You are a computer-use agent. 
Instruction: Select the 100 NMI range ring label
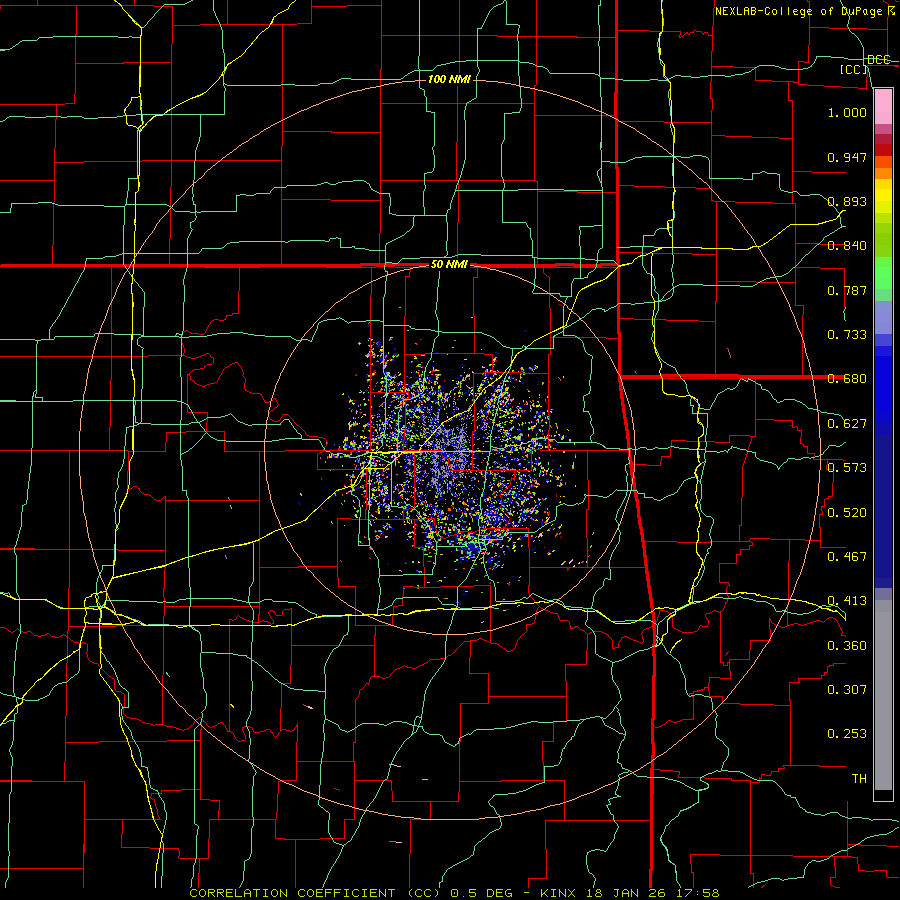pos(449,79)
